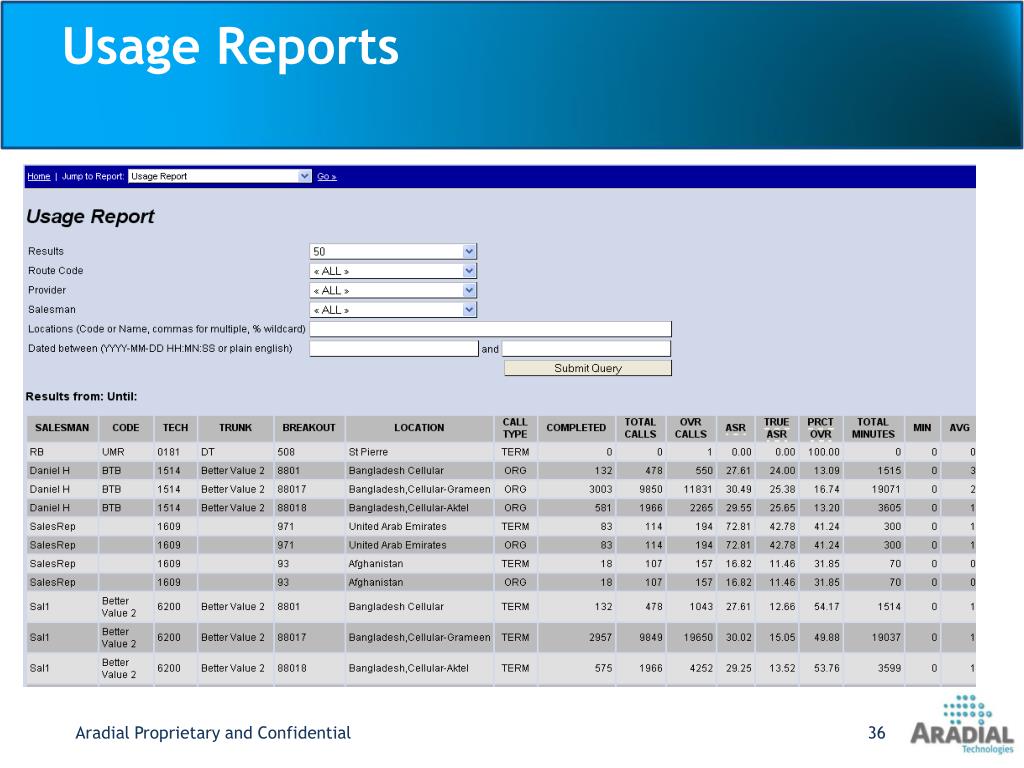Click the SALESMAN column header

pos(62,428)
